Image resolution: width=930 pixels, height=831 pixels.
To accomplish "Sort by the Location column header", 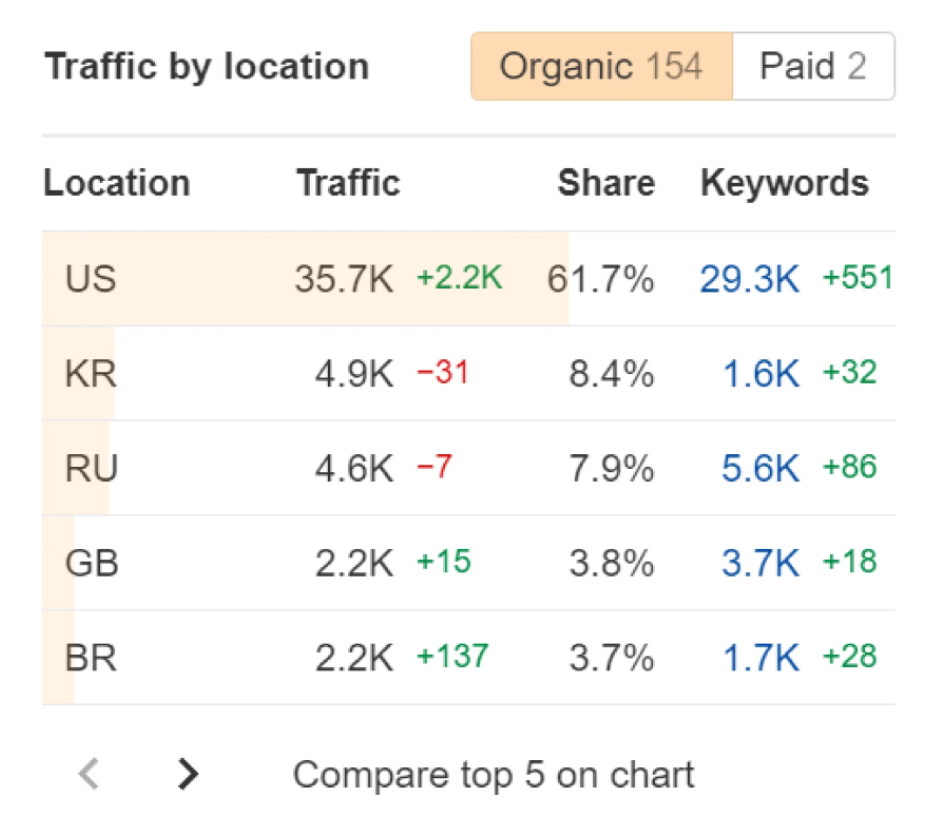I will [x=117, y=183].
